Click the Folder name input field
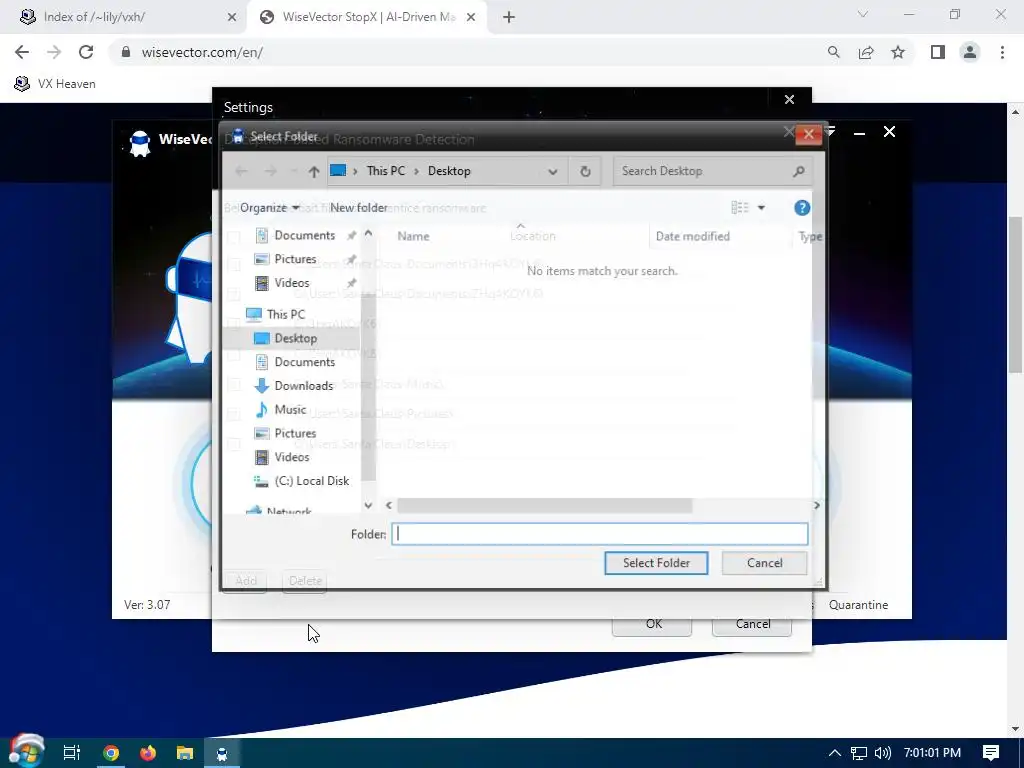Image resolution: width=1024 pixels, height=768 pixels. coord(600,534)
